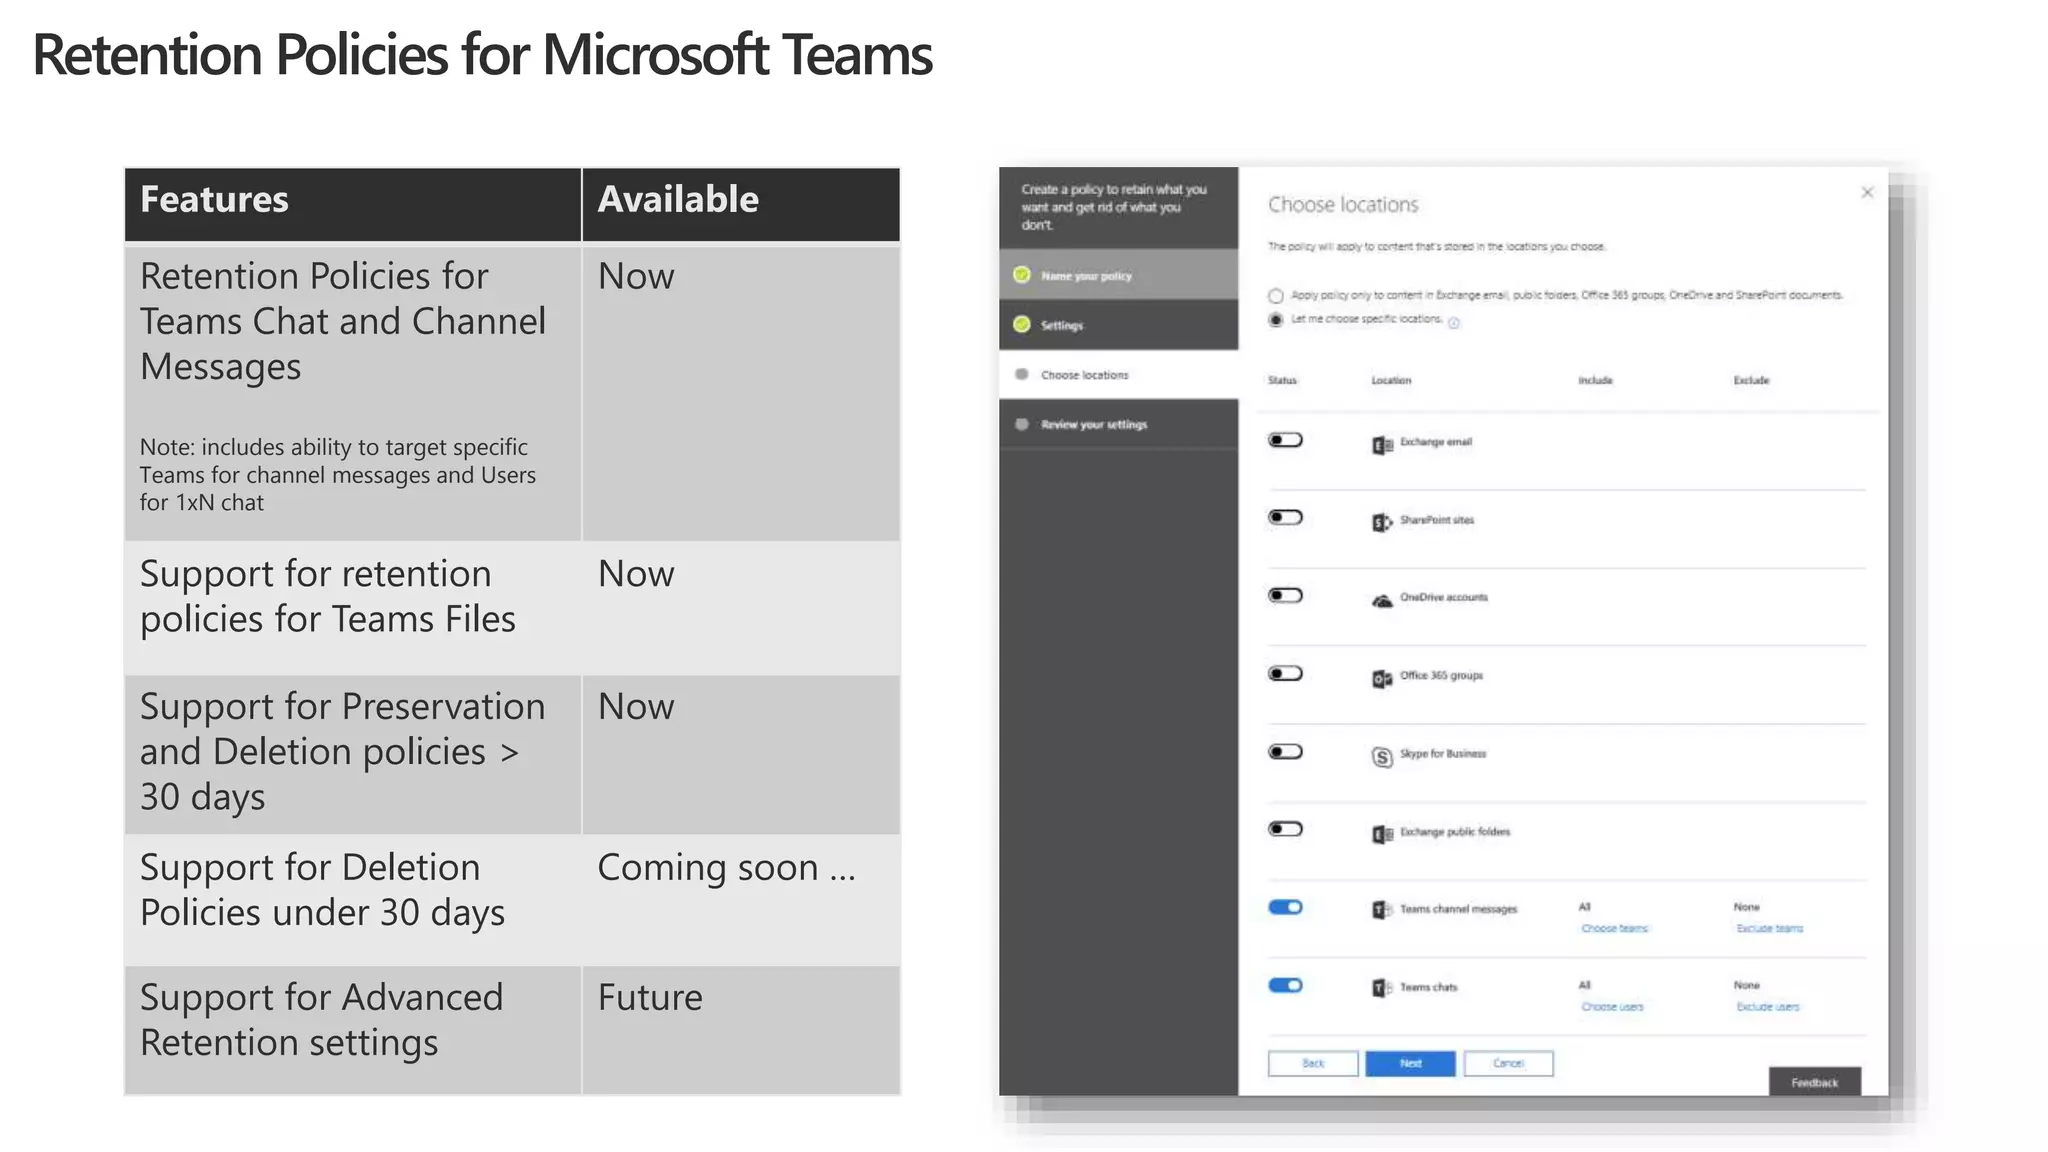Turn on Office 365 groups toggle

pos(1285,673)
